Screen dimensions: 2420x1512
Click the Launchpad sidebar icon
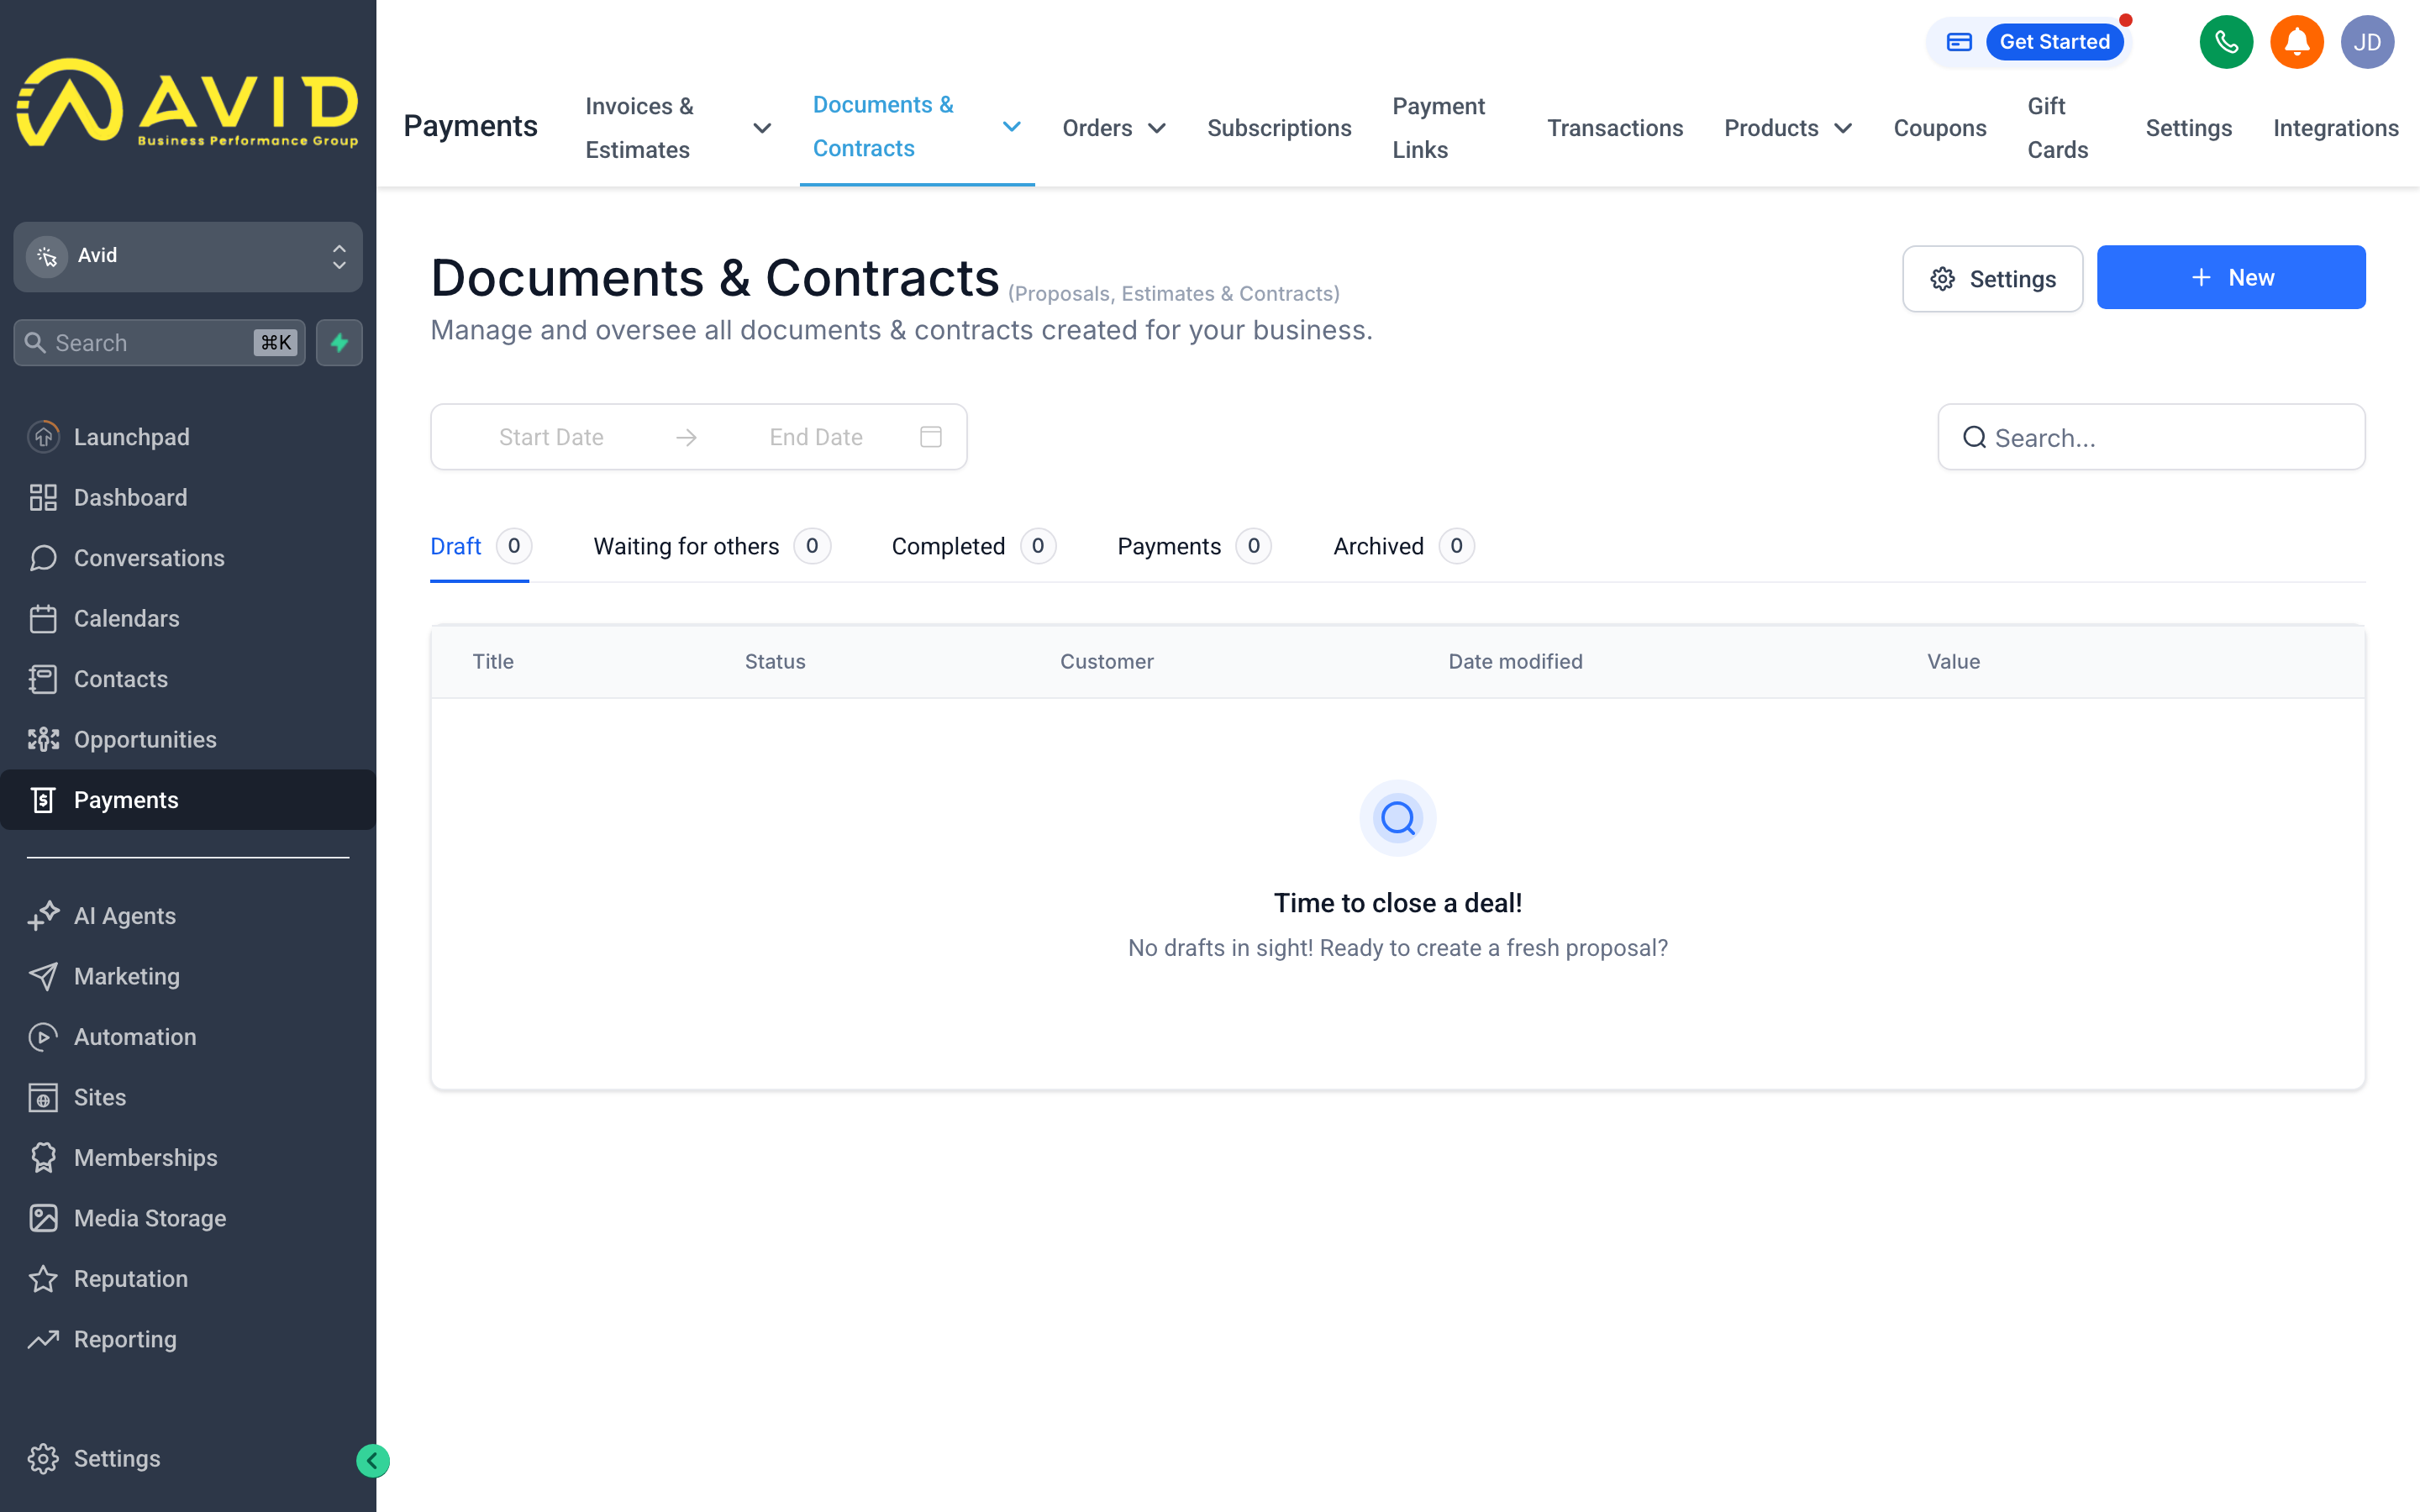(43, 437)
